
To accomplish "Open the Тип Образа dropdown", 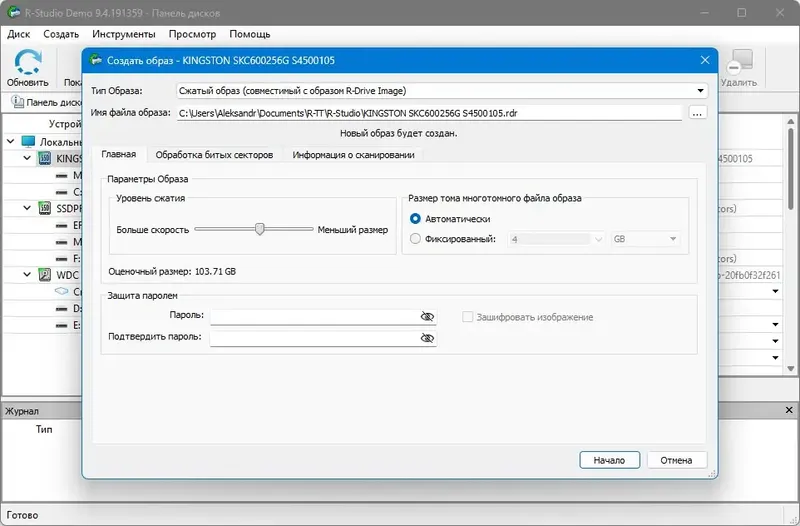I will [x=442, y=91].
